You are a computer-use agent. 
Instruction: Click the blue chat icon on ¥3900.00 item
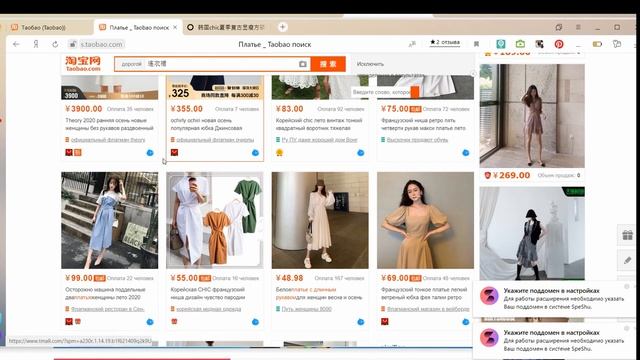point(150,153)
